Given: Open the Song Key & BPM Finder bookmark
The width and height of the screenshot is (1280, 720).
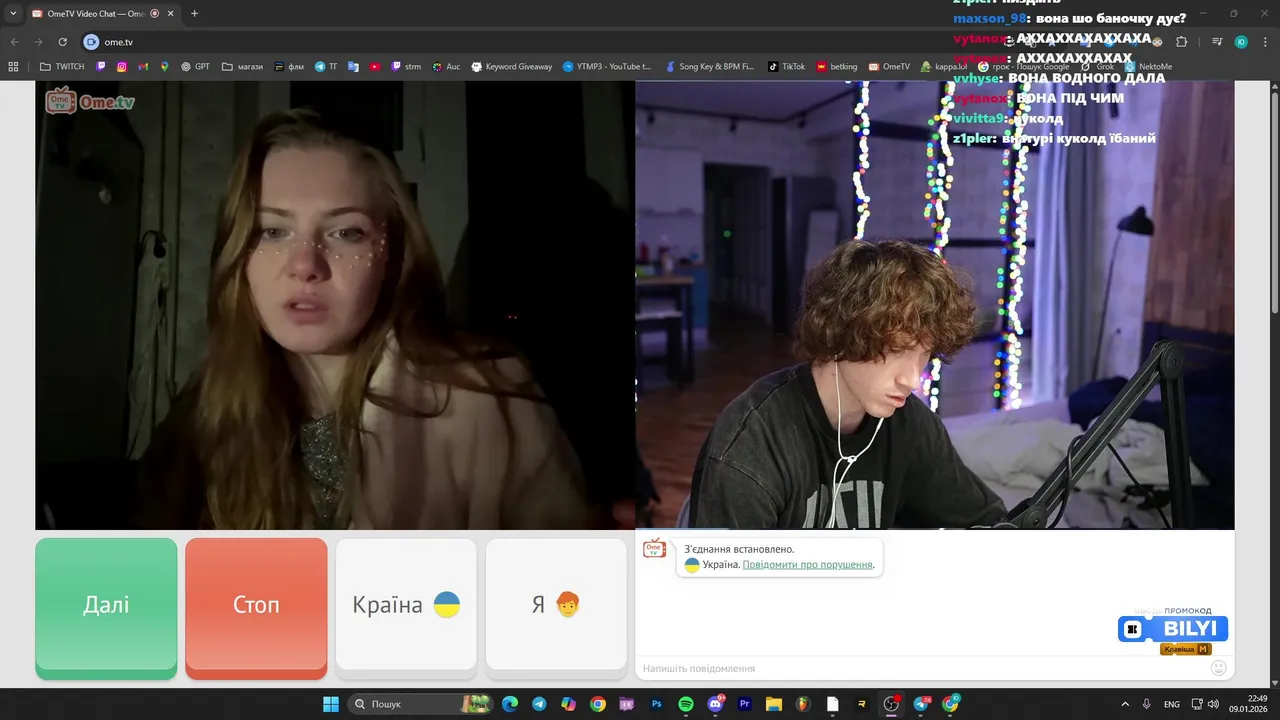Looking at the screenshot, I should (x=709, y=67).
